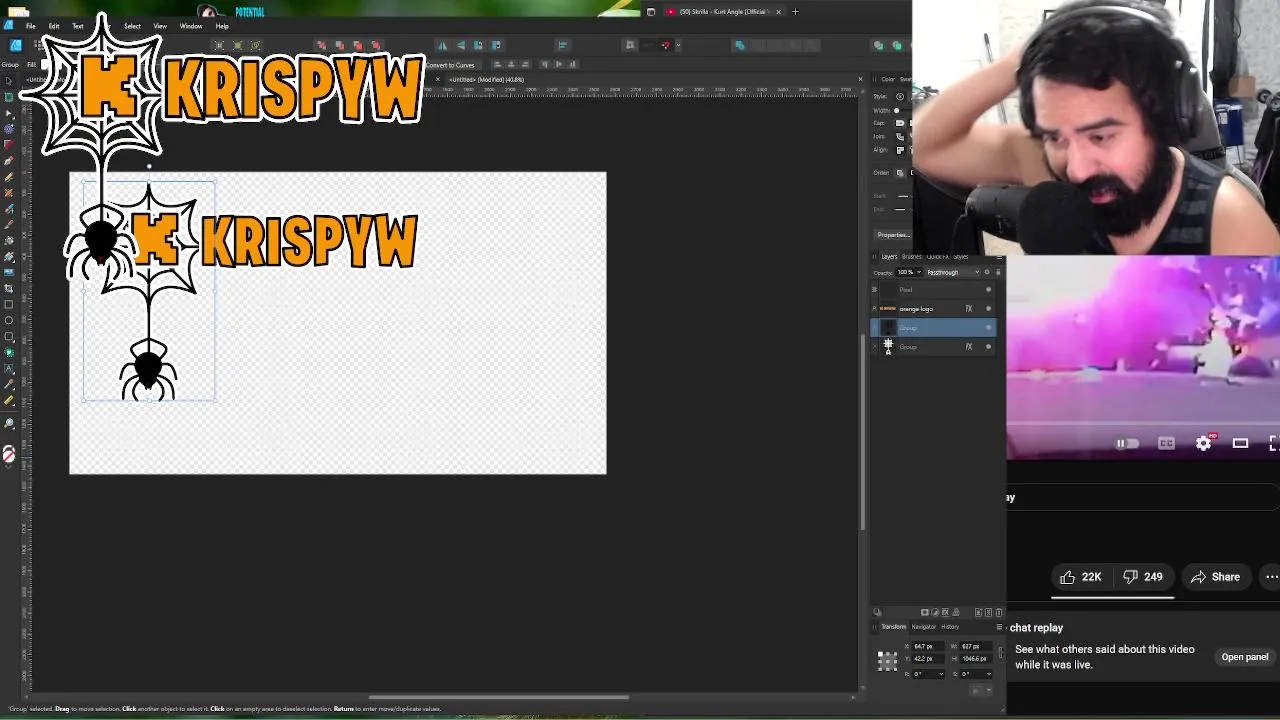Select the orange logo layer
This screenshot has width=1280, height=720.
933,309
